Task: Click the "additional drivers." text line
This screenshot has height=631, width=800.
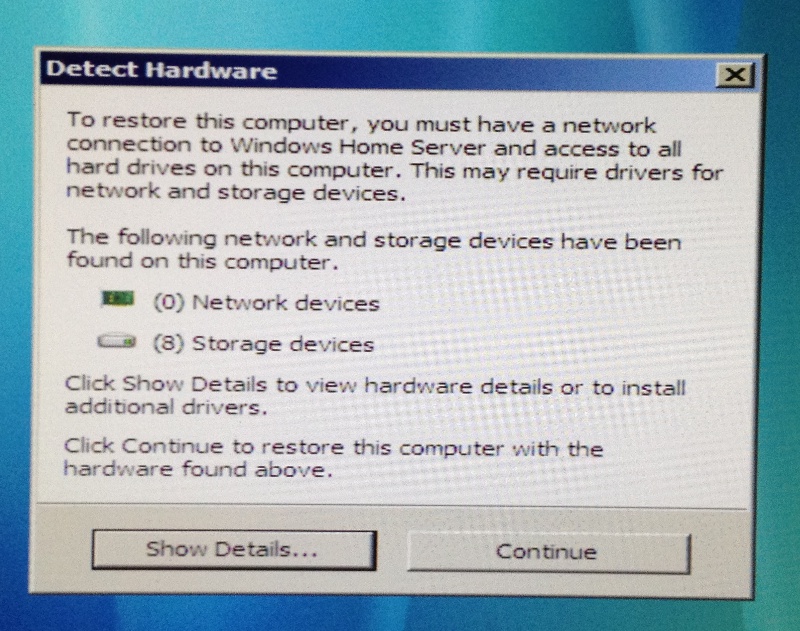Action: 166,407
